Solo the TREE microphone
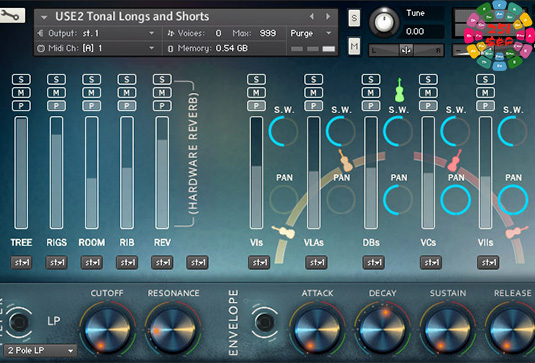 (21, 79)
